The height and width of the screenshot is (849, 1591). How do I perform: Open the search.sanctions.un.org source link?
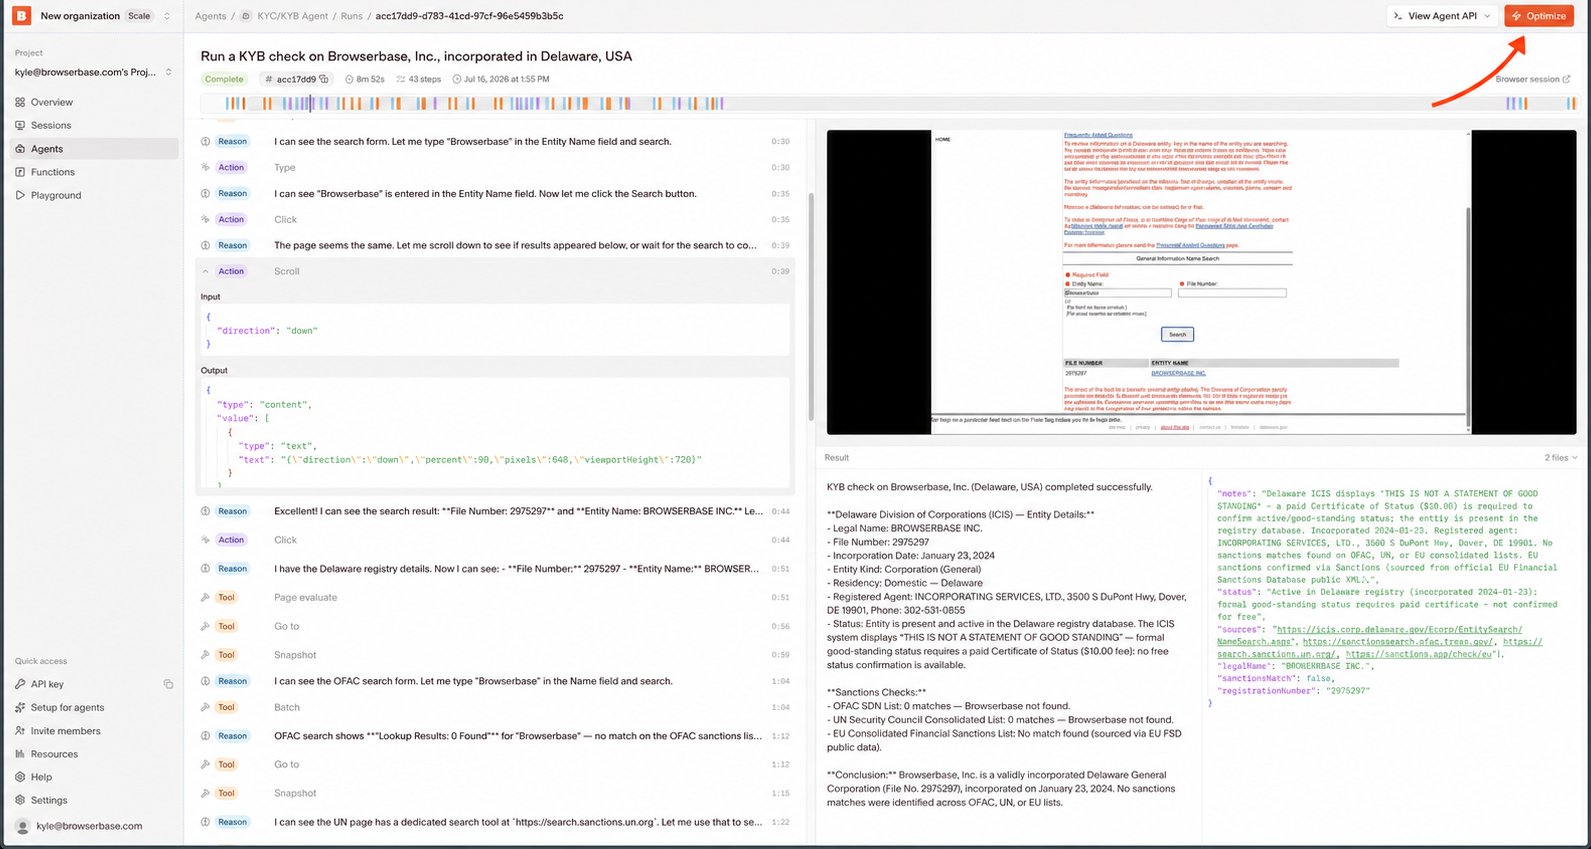click(x=1380, y=648)
